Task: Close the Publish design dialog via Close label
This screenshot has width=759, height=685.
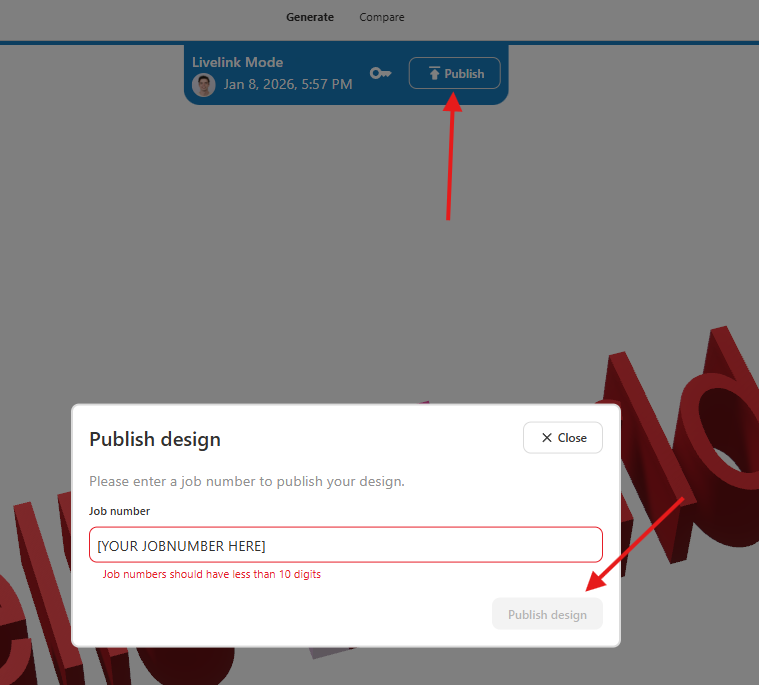Action: click(572, 438)
